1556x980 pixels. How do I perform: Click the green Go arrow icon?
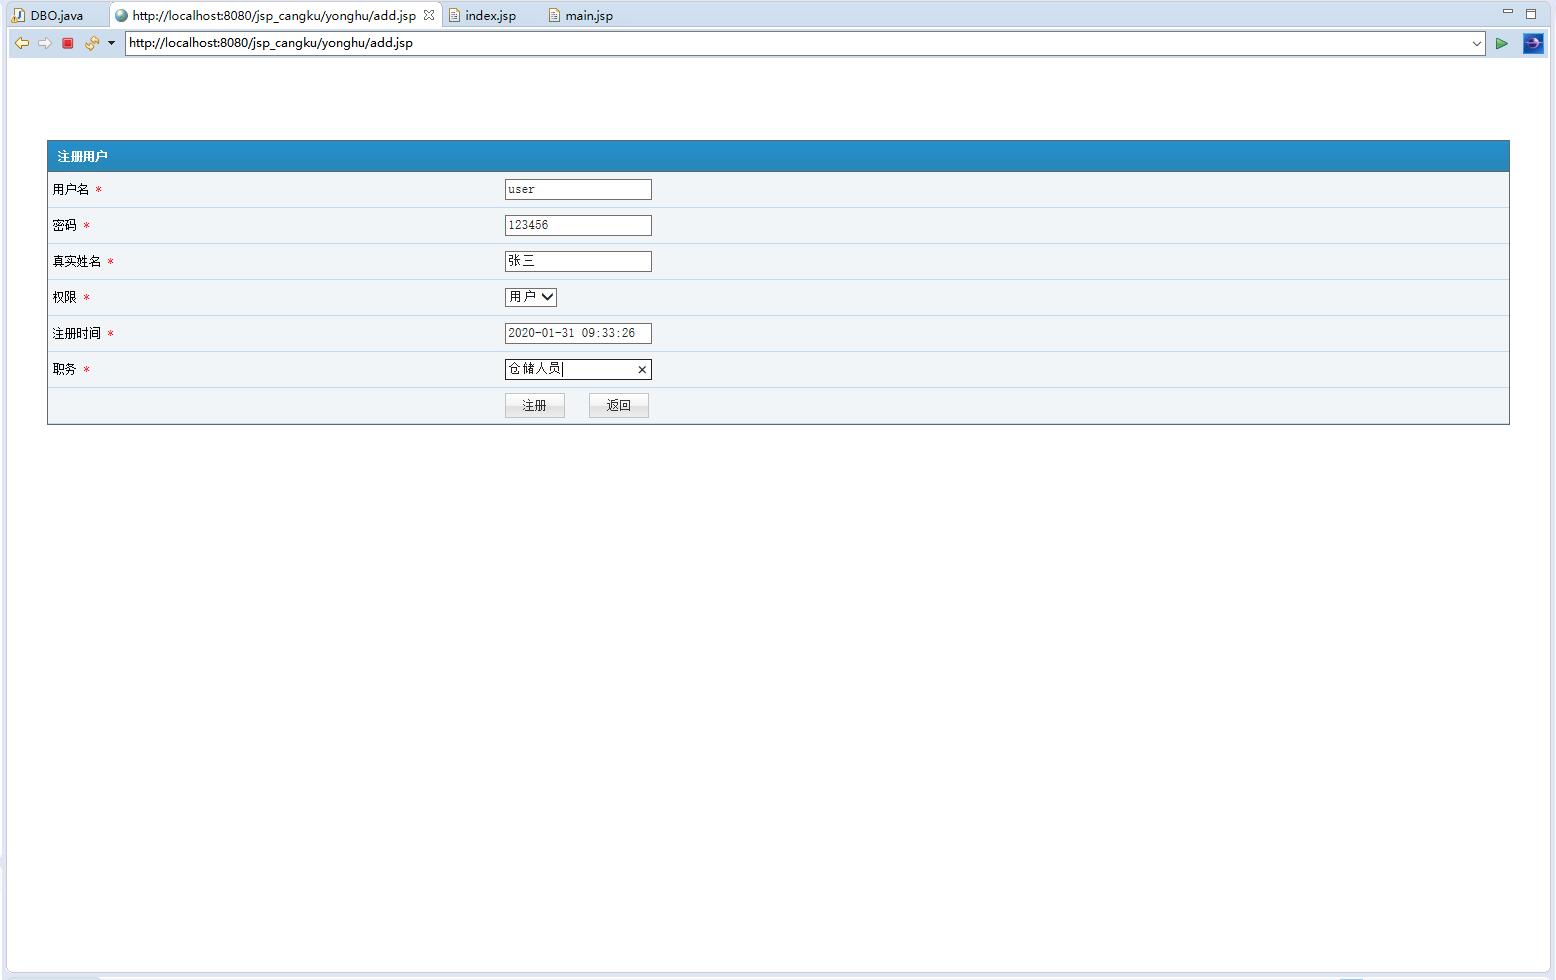point(1502,43)
